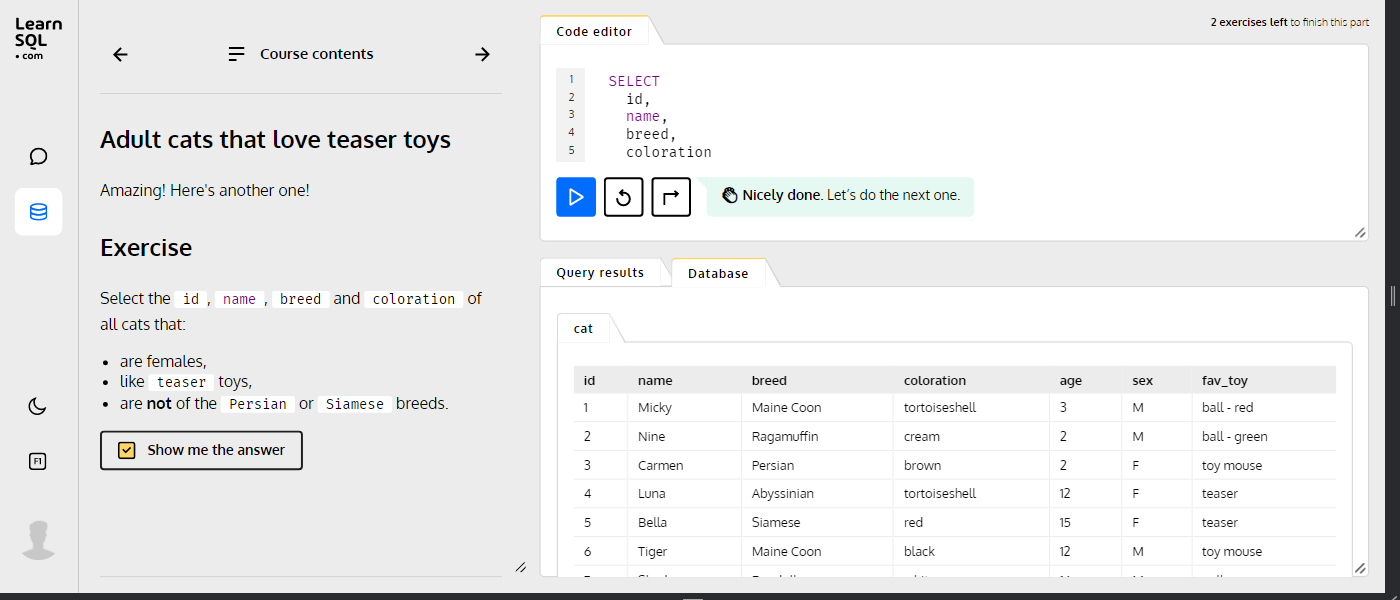This screenshot has height=600, width=1400.
Task: Open the Course contents list icon
Action: (x=237, y=54)
